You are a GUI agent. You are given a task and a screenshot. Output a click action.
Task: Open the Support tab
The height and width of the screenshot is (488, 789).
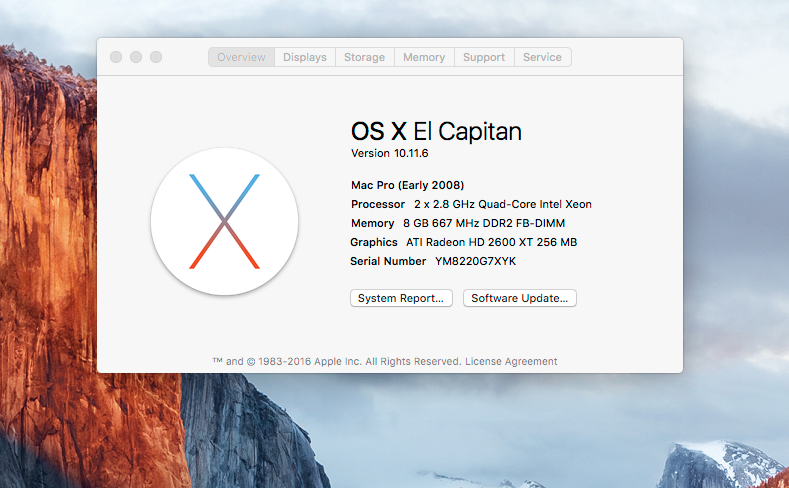(484, 57)
